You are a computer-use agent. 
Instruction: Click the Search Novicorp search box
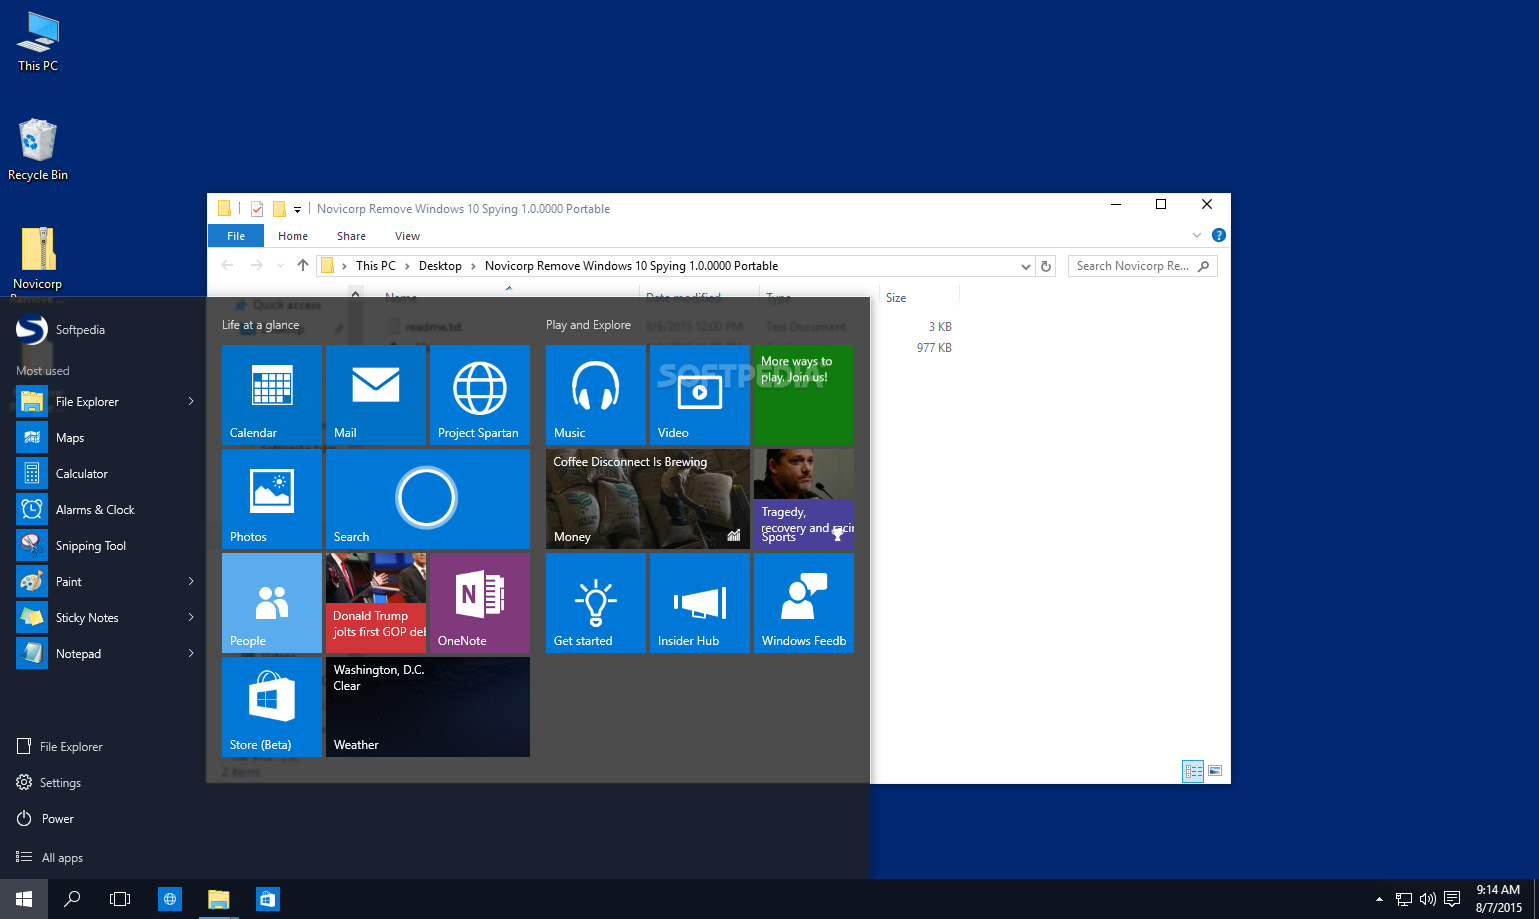tap(1142, 266)
